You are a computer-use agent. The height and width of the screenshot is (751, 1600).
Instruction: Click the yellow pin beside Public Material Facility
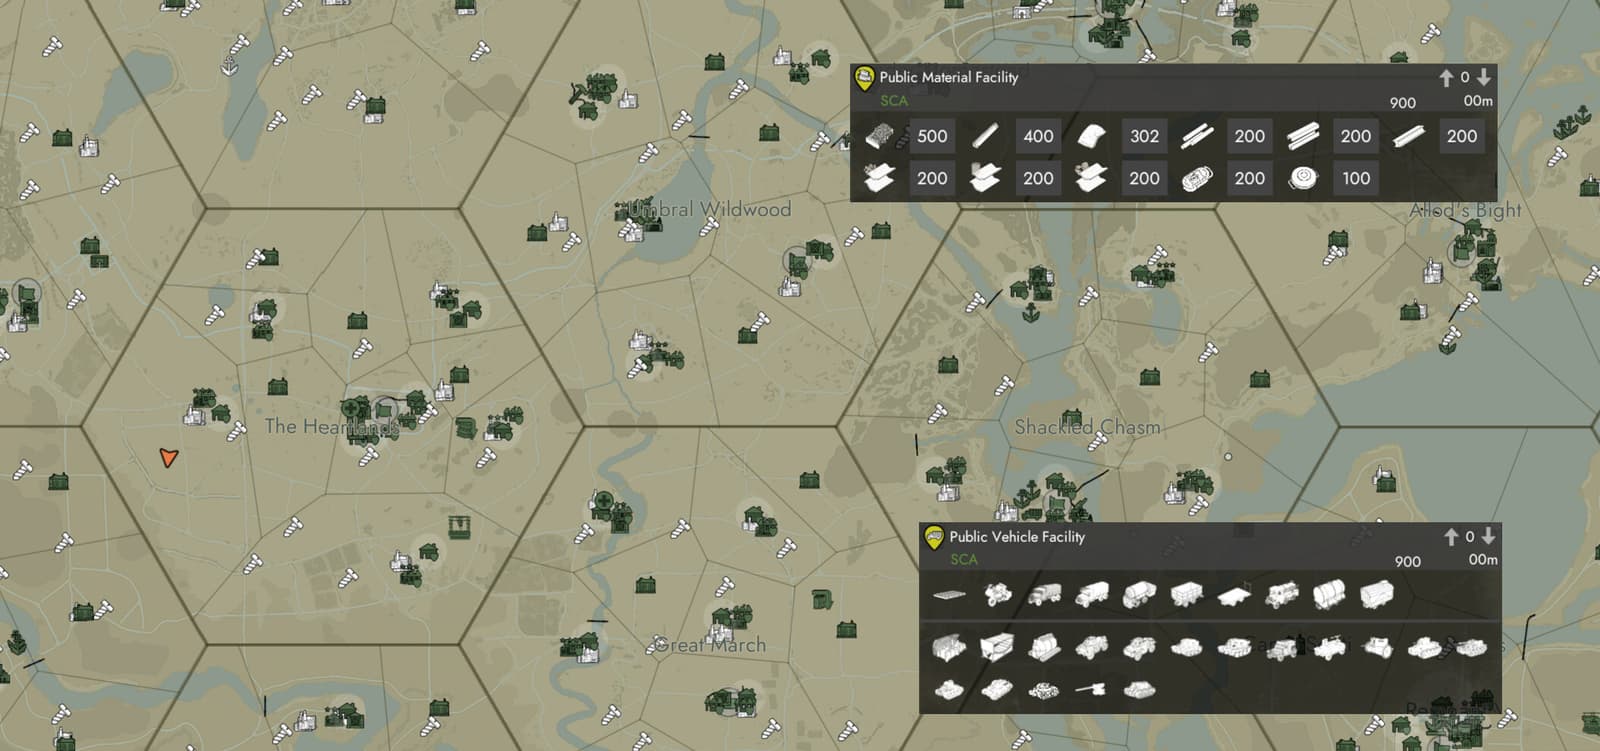coord(864,78)
